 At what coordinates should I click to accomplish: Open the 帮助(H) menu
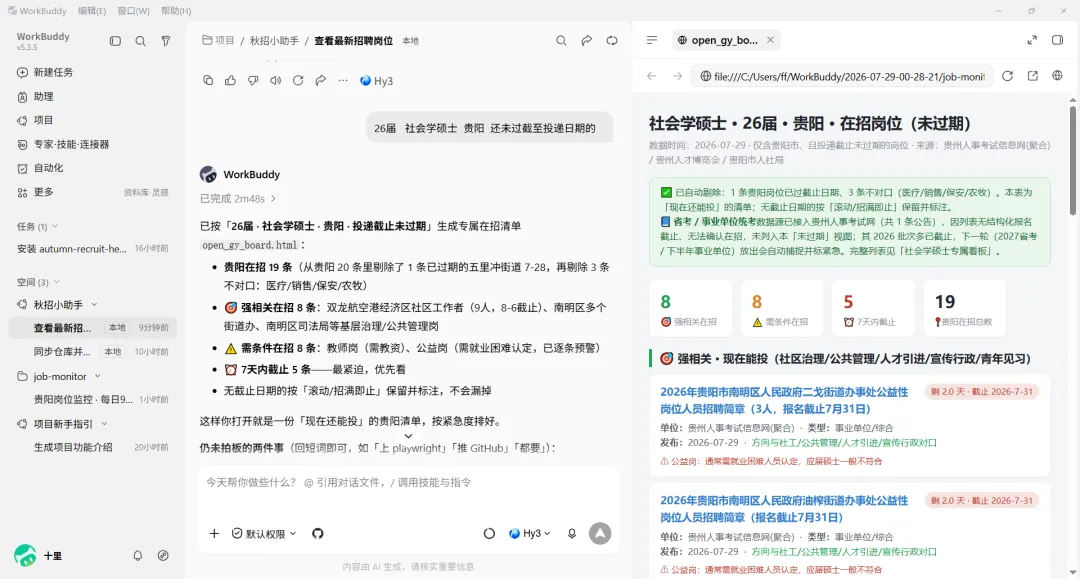coord(176,11)
